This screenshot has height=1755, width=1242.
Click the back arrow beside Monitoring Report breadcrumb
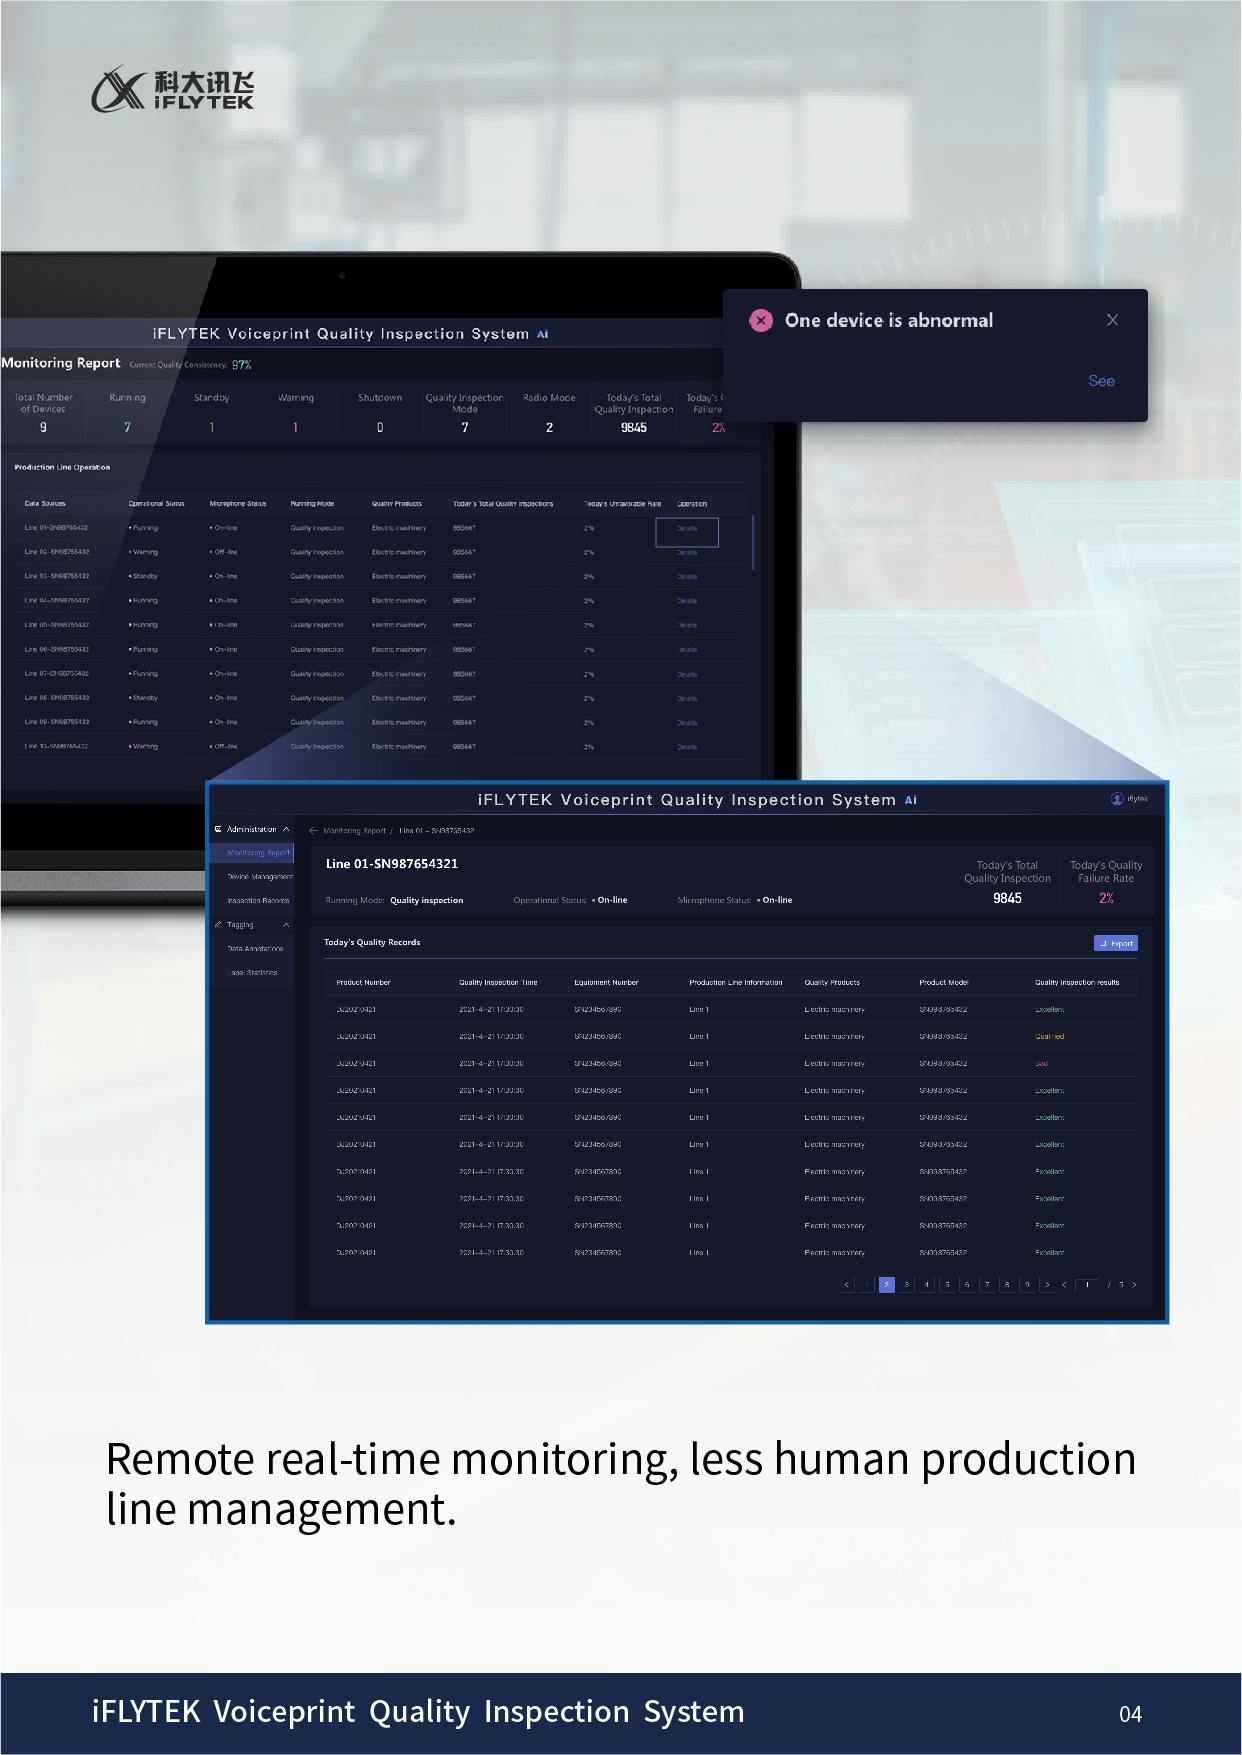pos(313,830)
